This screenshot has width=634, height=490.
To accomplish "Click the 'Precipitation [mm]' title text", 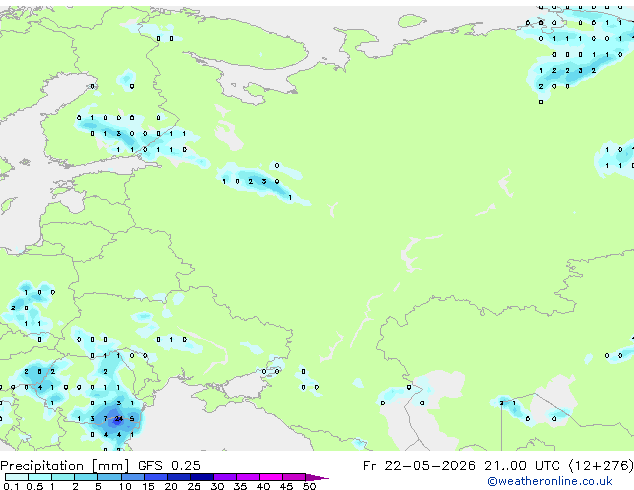I will click(x=65, y=466).
